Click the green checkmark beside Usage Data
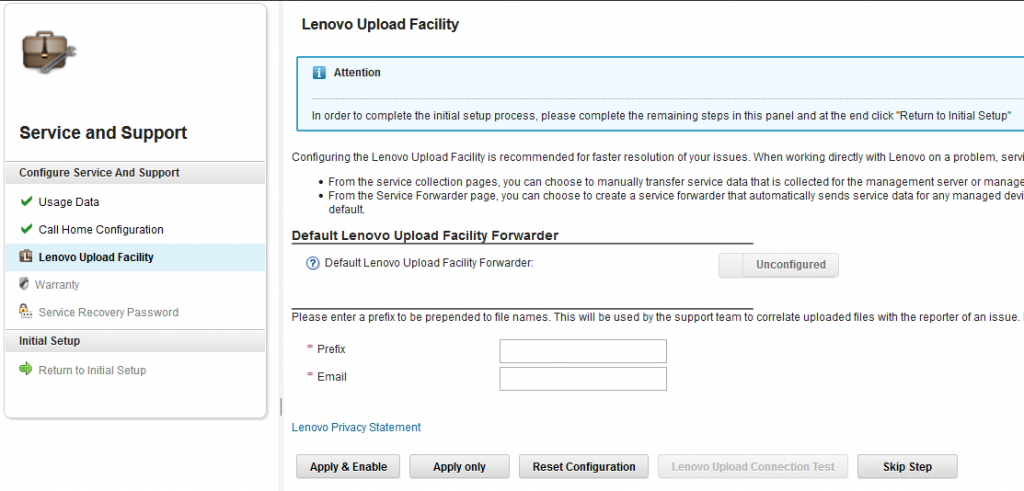The height and width of the screenshot is (491, 1024). click(x=26, y=202)
